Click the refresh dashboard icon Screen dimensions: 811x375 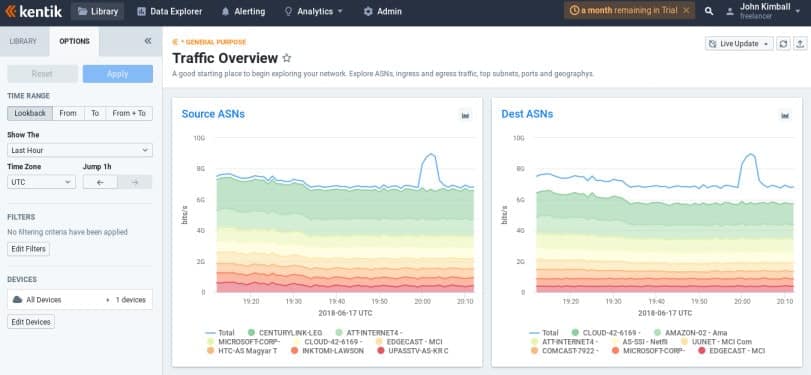coord(784,43)
